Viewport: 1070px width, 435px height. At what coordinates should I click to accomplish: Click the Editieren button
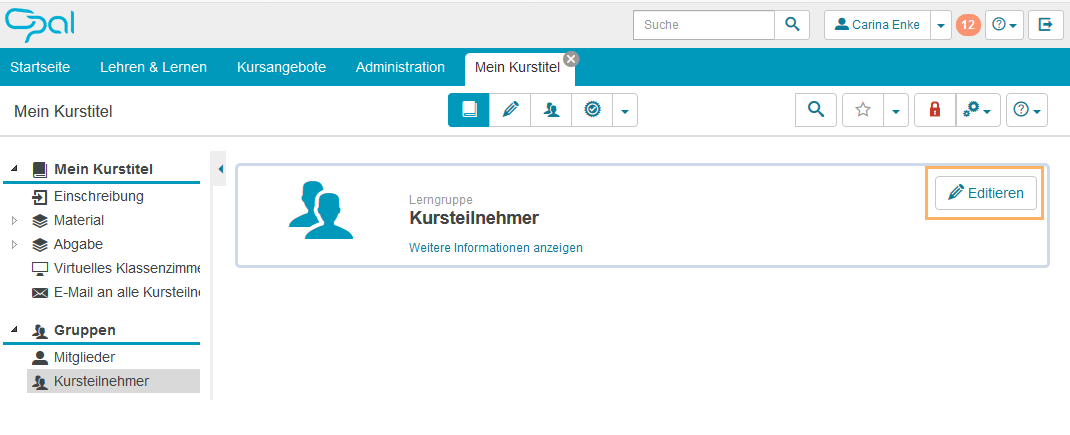[985, 193]
